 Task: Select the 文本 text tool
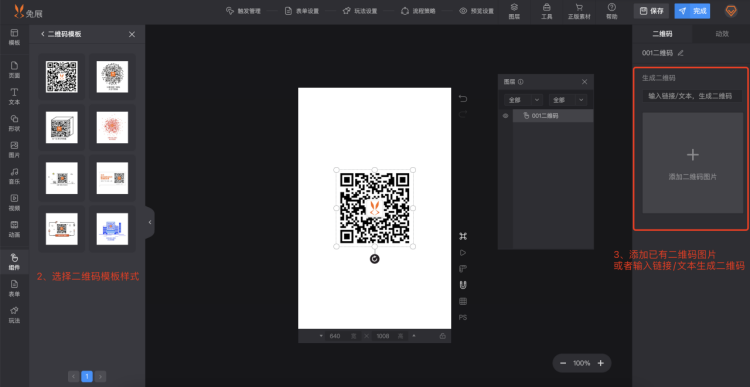click(14, 96)
